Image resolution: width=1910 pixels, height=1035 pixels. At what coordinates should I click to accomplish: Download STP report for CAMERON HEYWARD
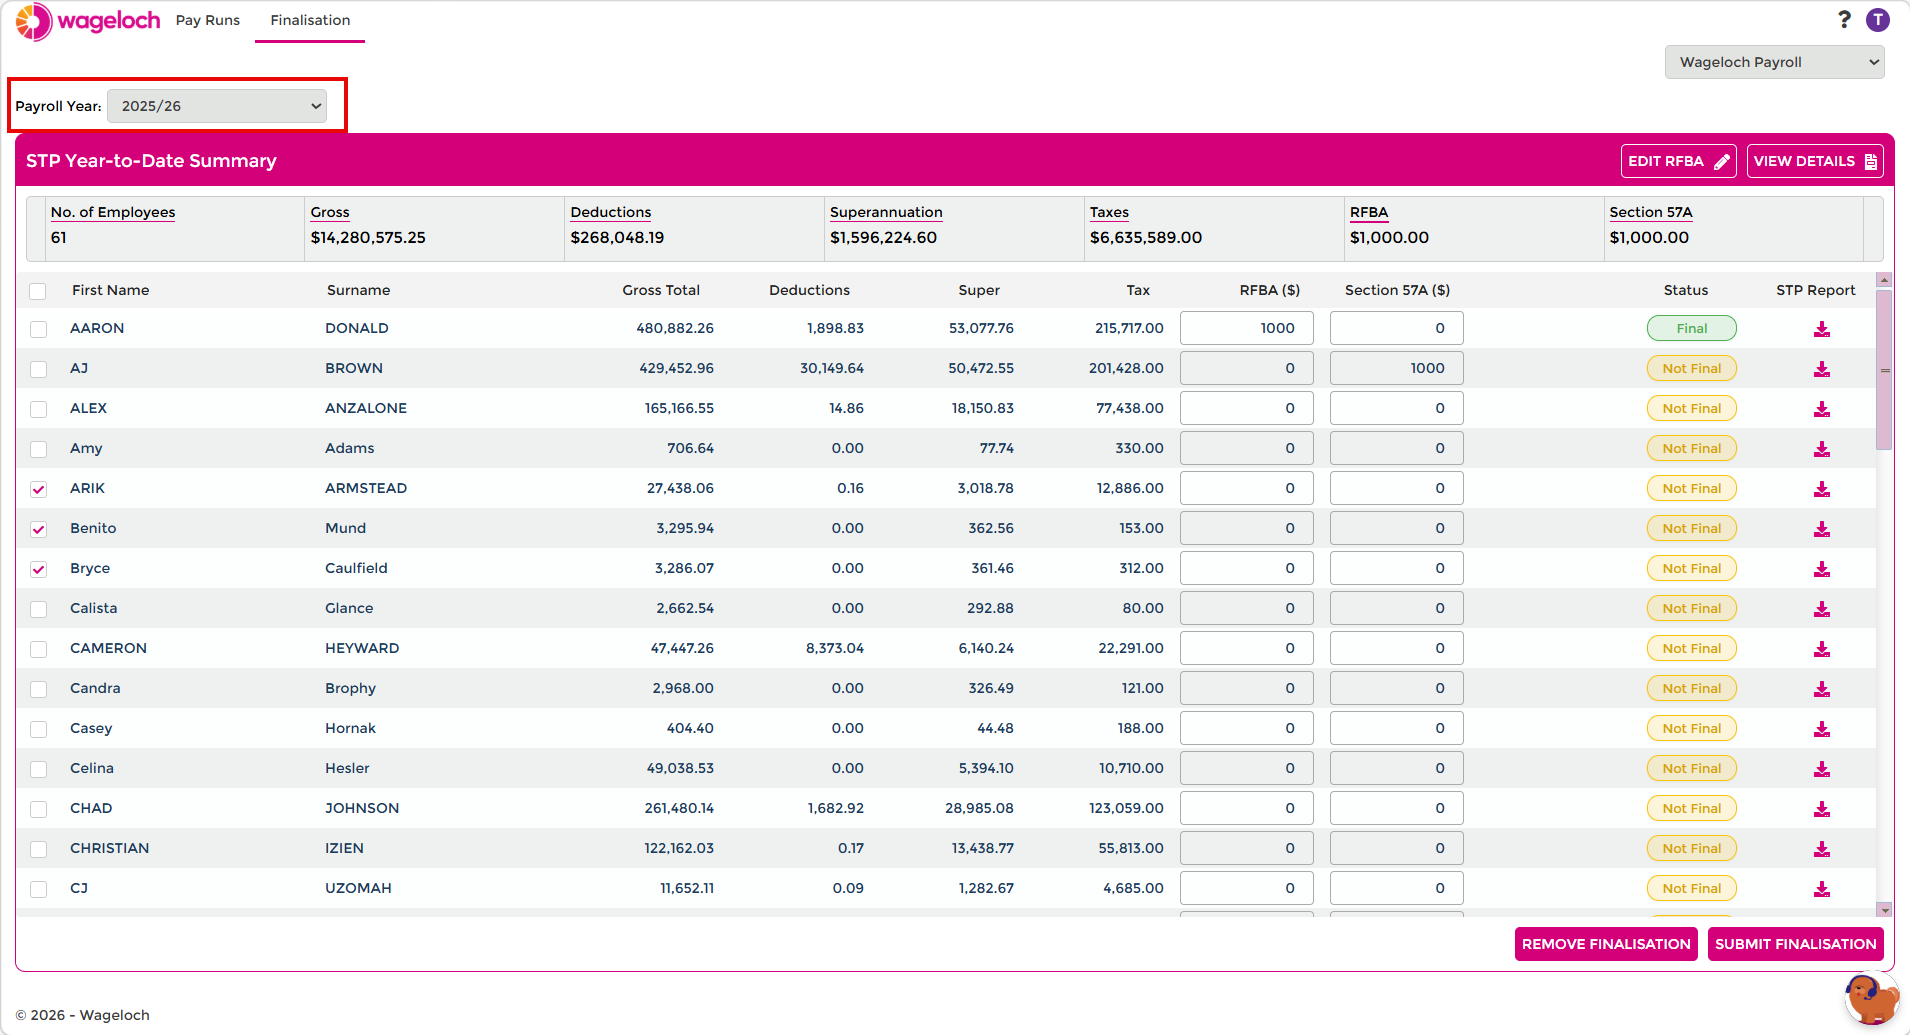click(1822, 649)
